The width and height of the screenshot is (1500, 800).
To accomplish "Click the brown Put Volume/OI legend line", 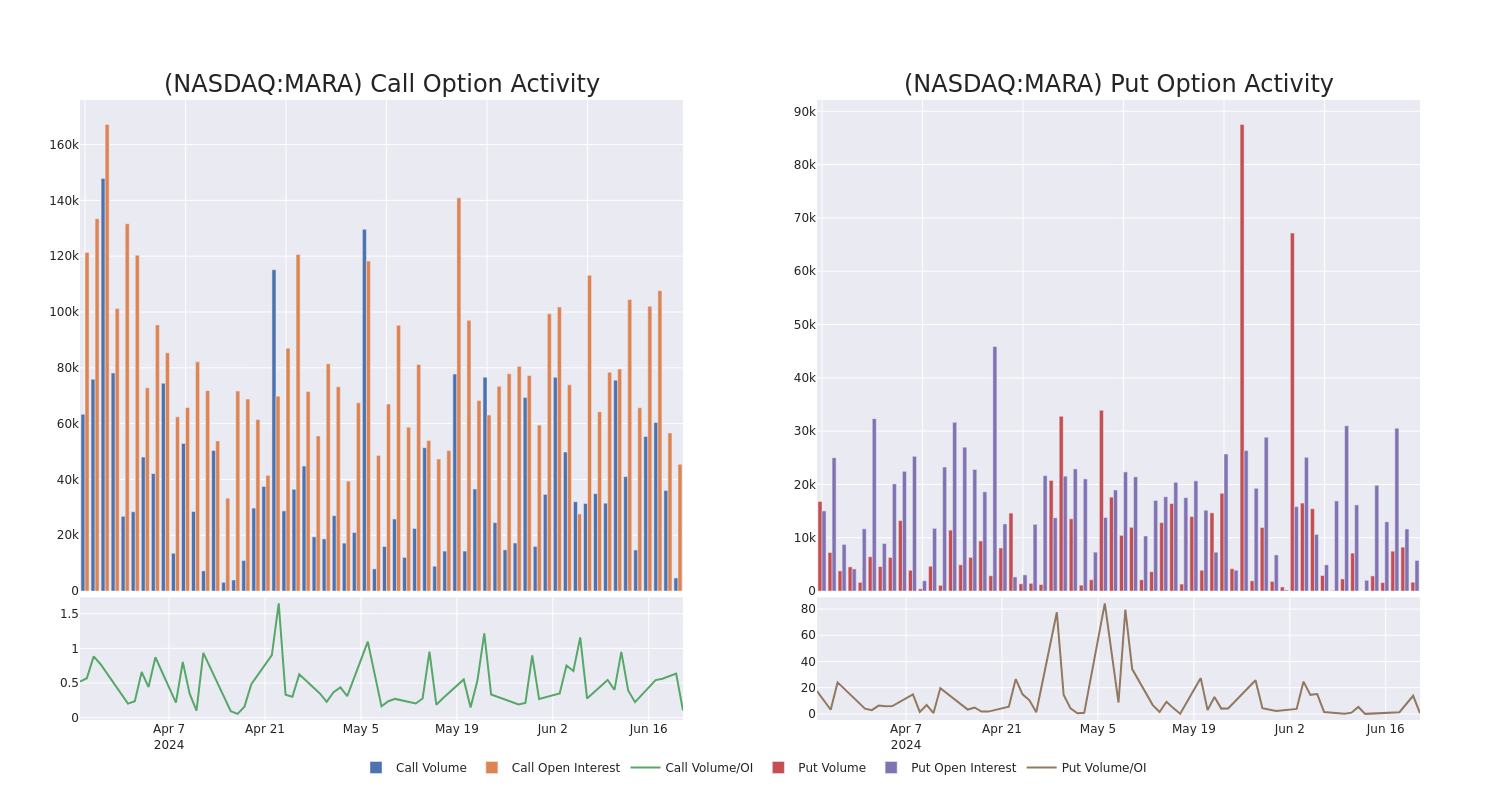I will click(1041, 768).
